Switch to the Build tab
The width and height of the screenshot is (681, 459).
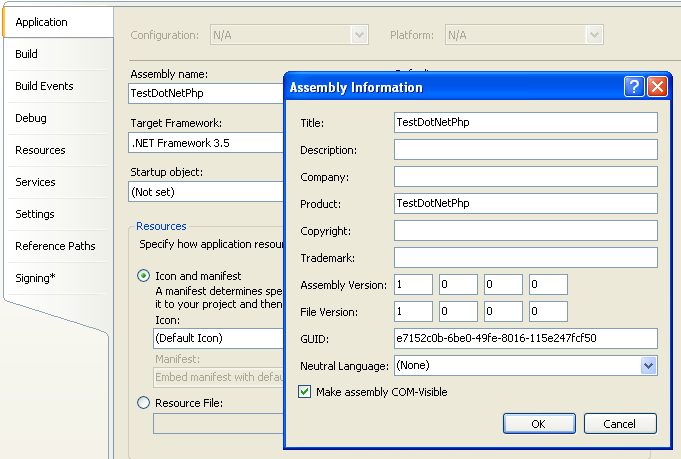27,54
